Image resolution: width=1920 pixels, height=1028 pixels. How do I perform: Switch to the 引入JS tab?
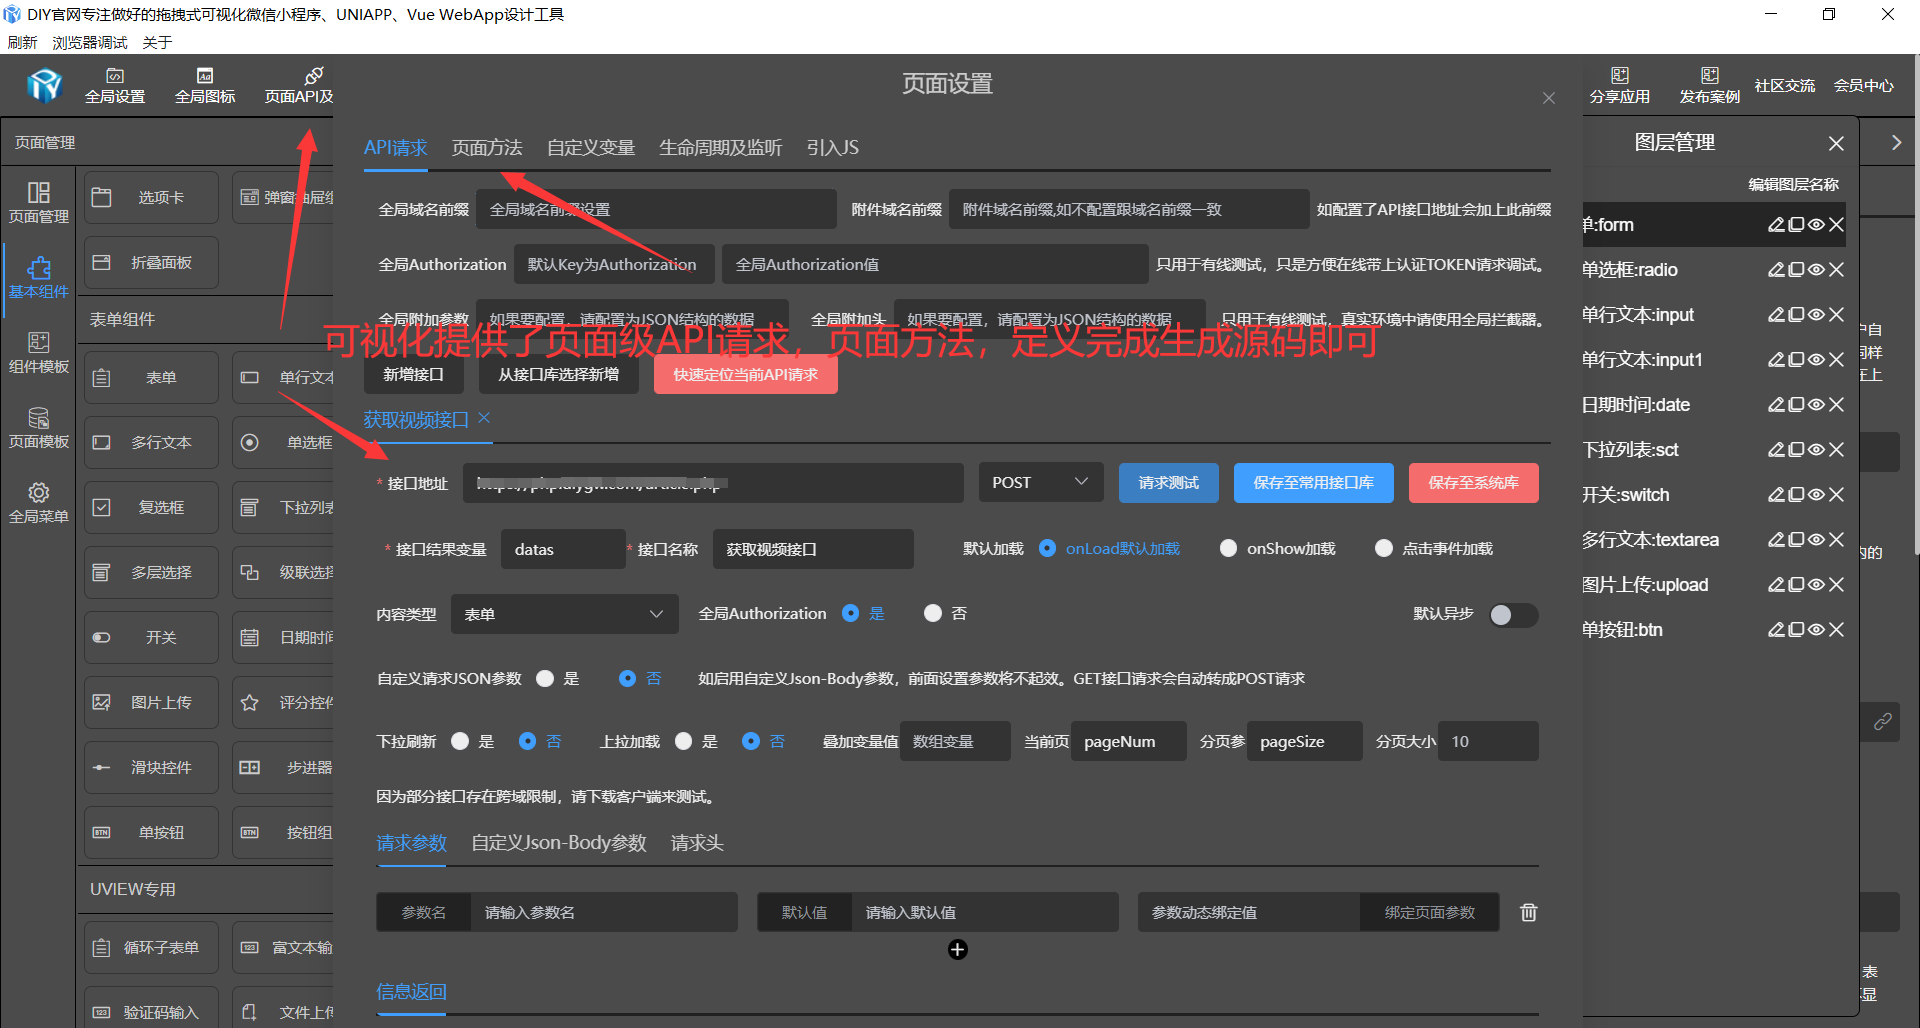832,148
